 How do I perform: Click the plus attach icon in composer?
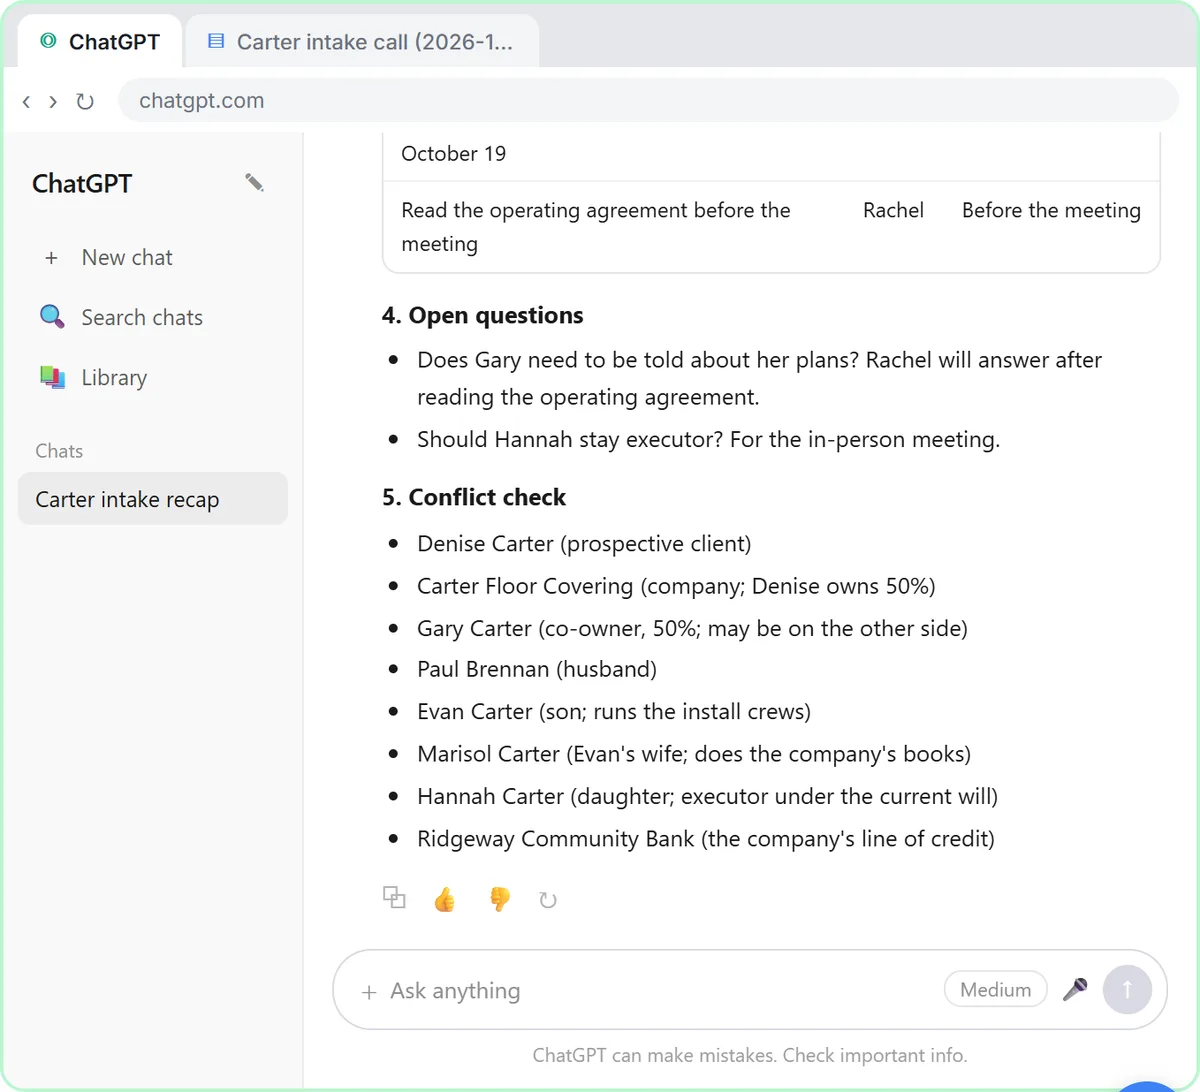tap(369, 992)
